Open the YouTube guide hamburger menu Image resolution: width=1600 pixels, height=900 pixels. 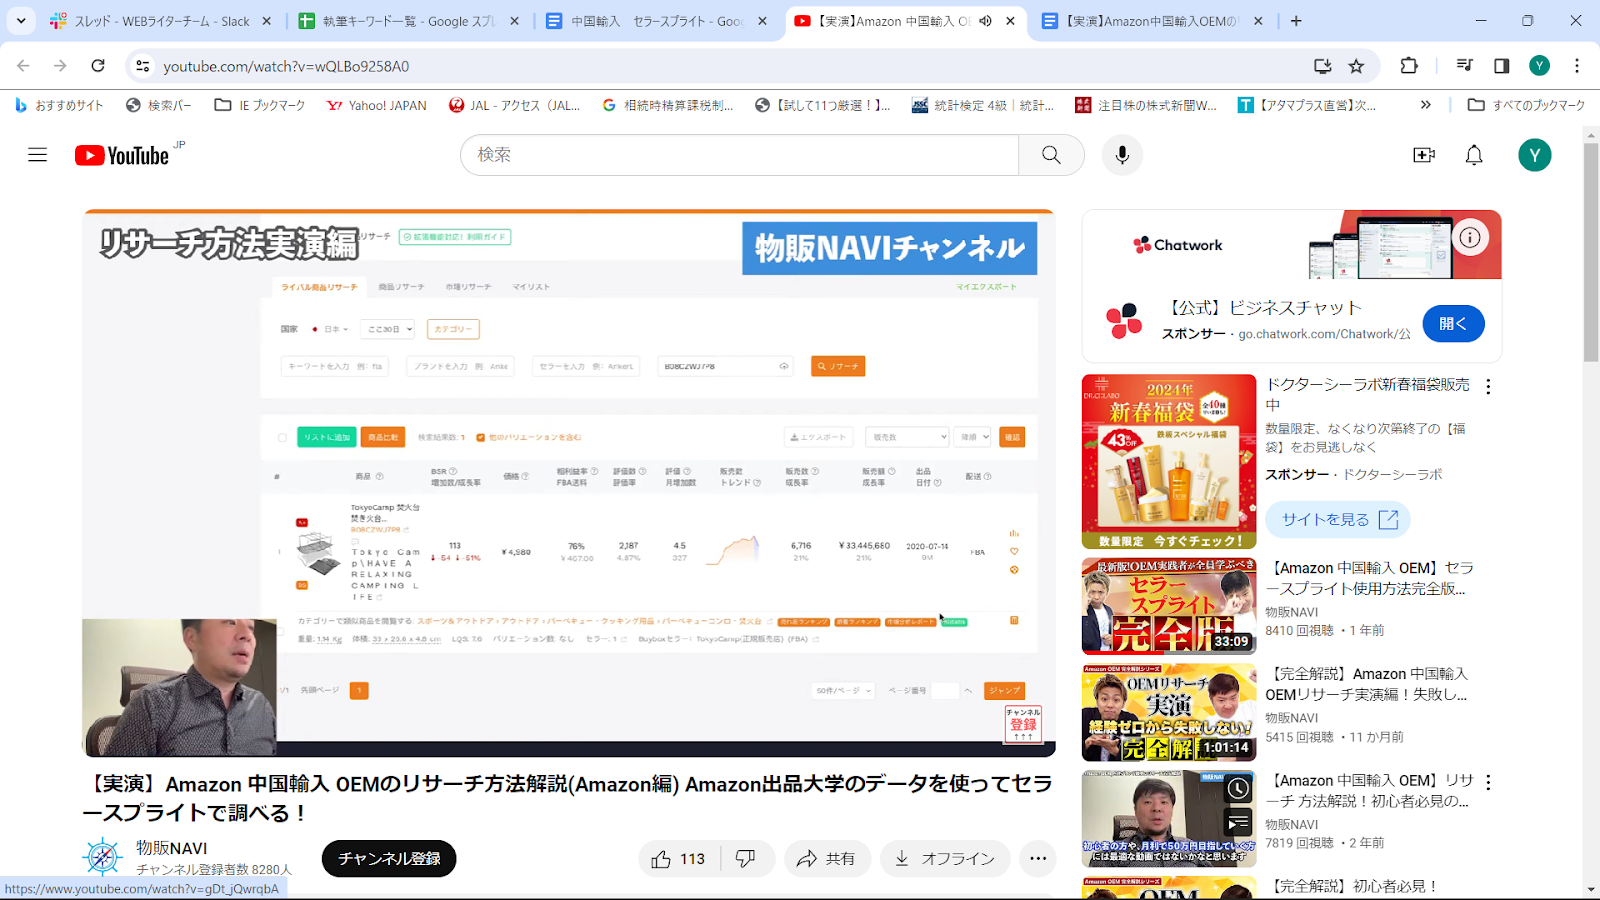38,155
